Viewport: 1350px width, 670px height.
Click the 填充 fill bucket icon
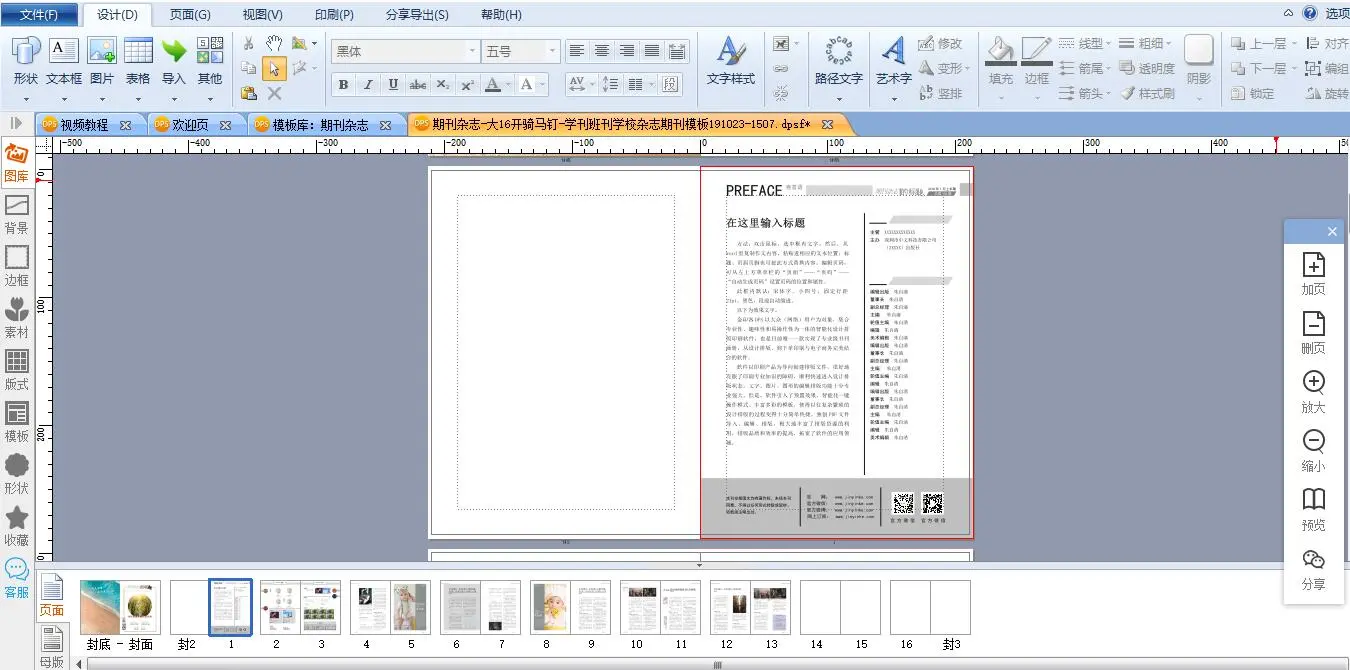tap(1000, 52)
